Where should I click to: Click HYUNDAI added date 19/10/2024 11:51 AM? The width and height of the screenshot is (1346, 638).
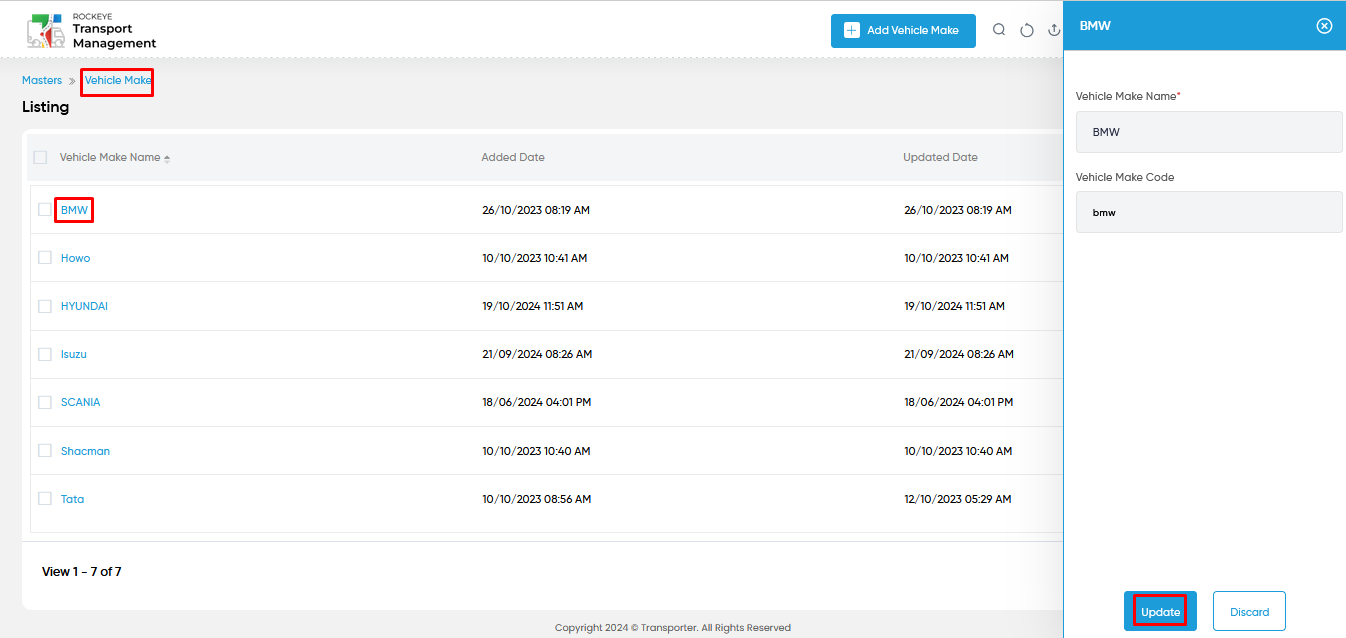[x=533, y=306]
